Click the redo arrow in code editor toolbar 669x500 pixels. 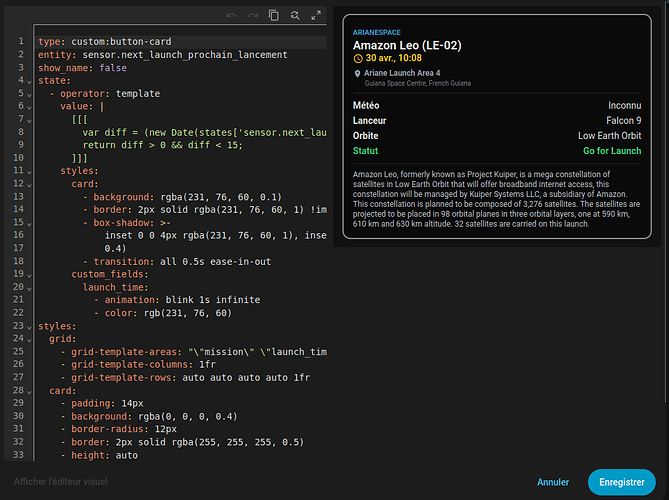[x=253, y=16]
